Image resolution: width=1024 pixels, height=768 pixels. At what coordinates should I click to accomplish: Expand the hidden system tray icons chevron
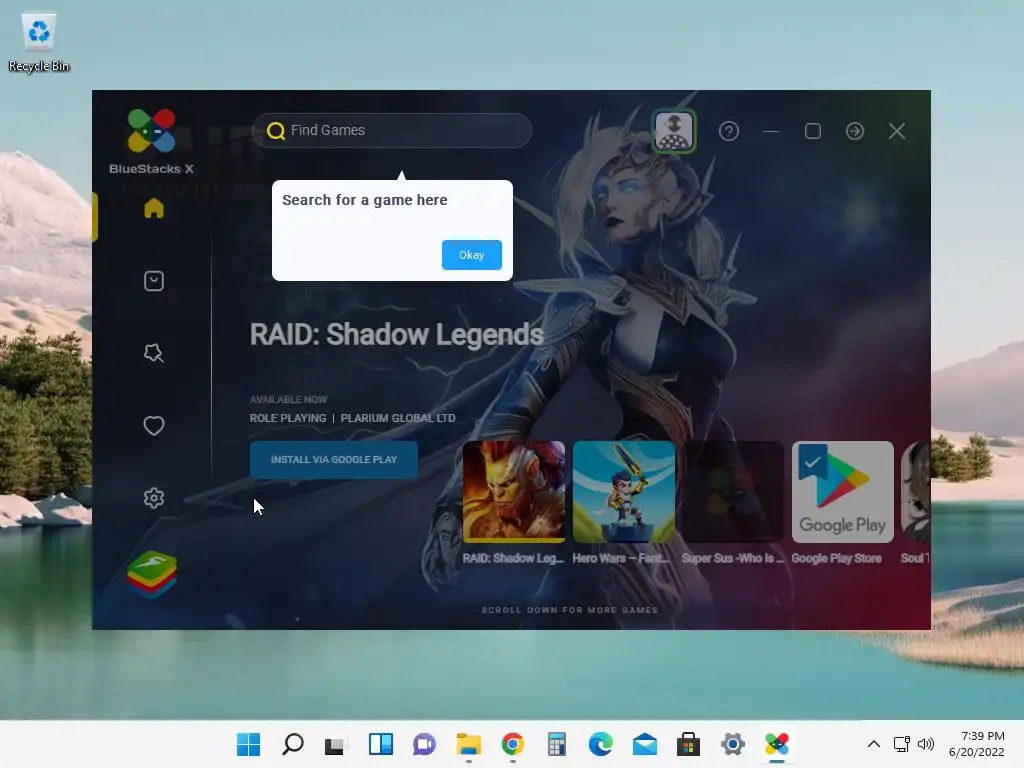point(874,744)
